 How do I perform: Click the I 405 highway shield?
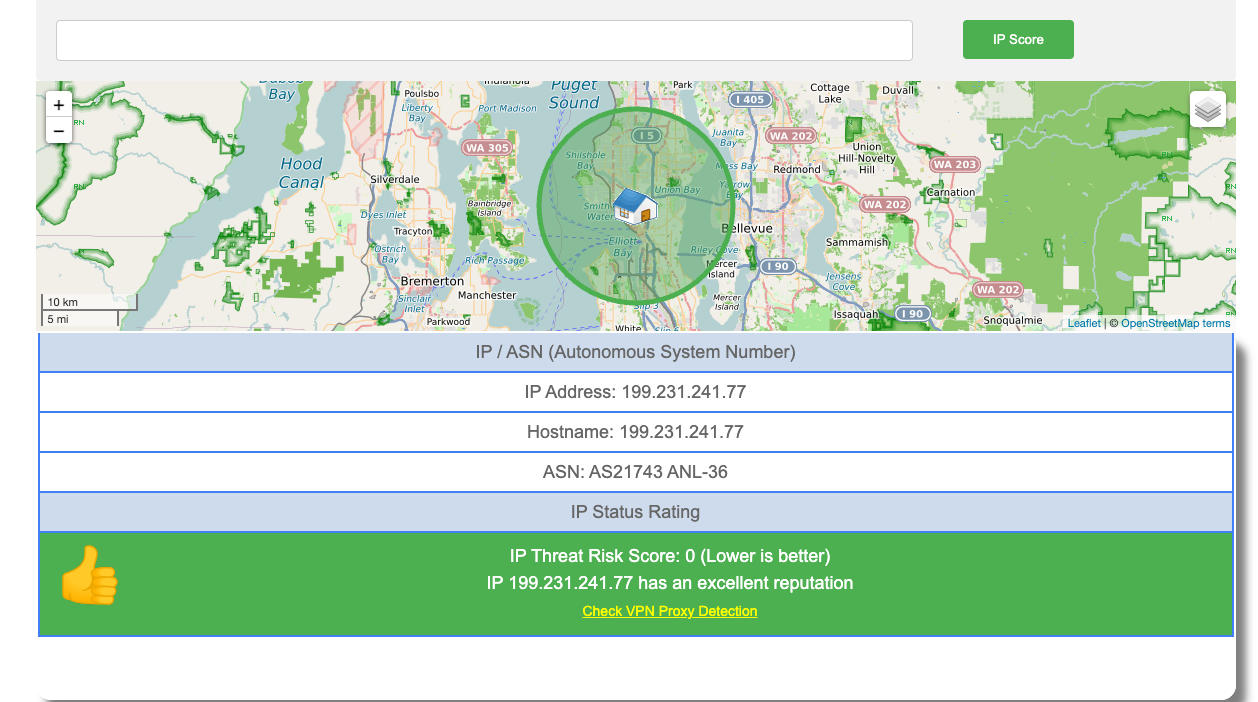coord(748,100)
